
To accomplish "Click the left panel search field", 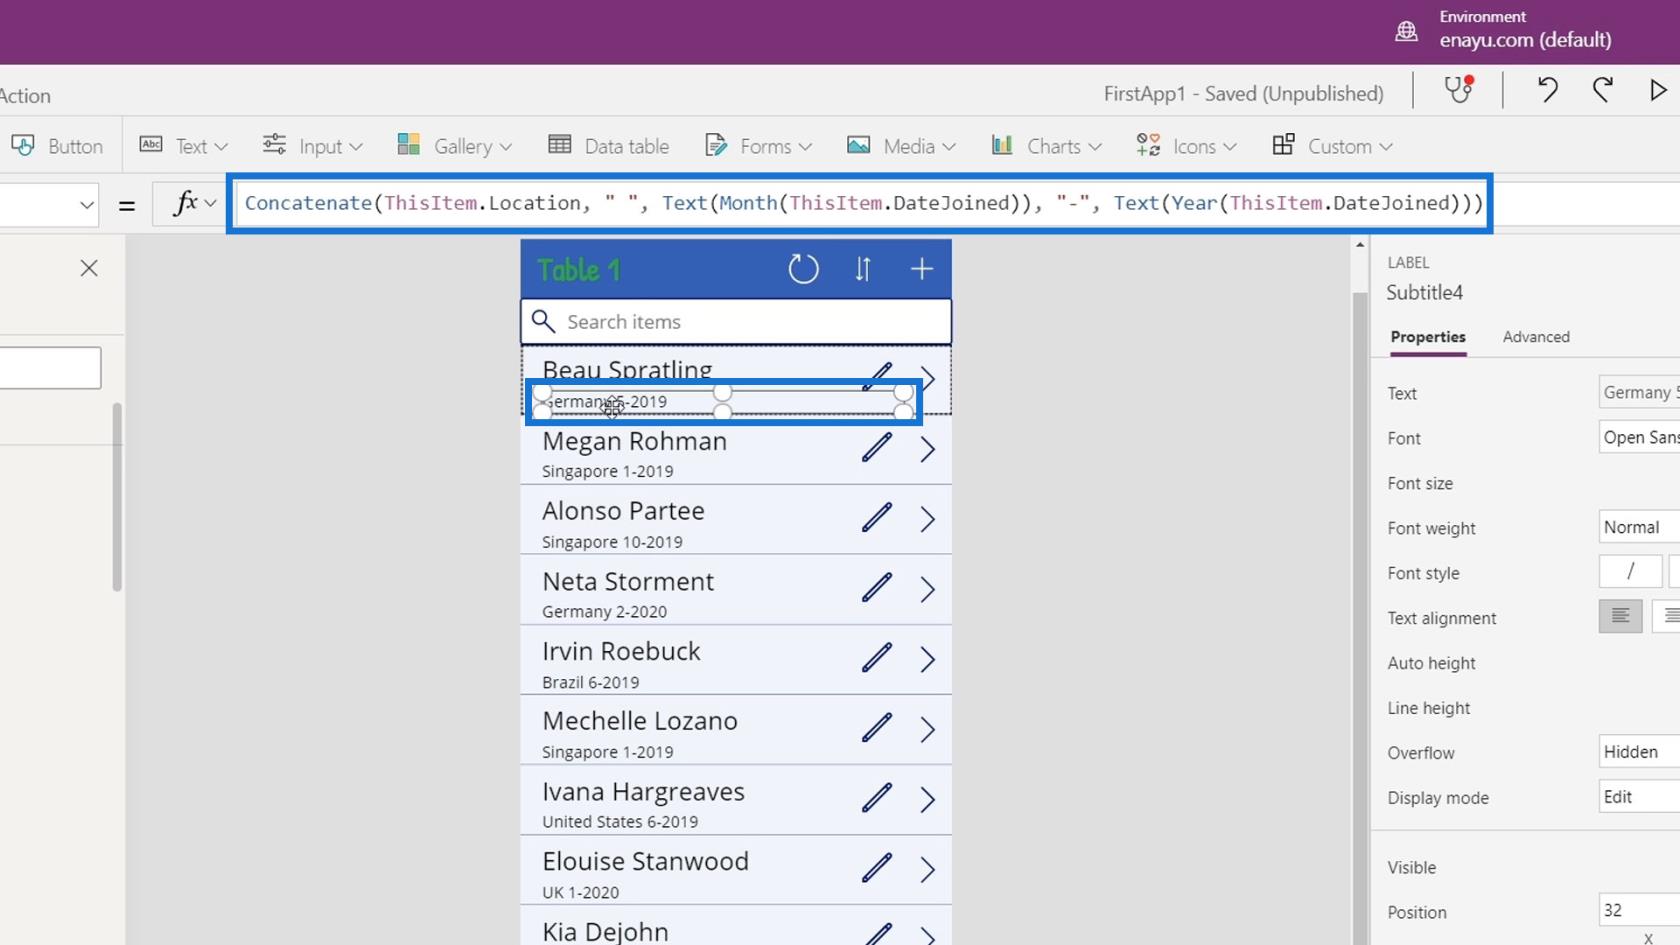I will [50, 368].
